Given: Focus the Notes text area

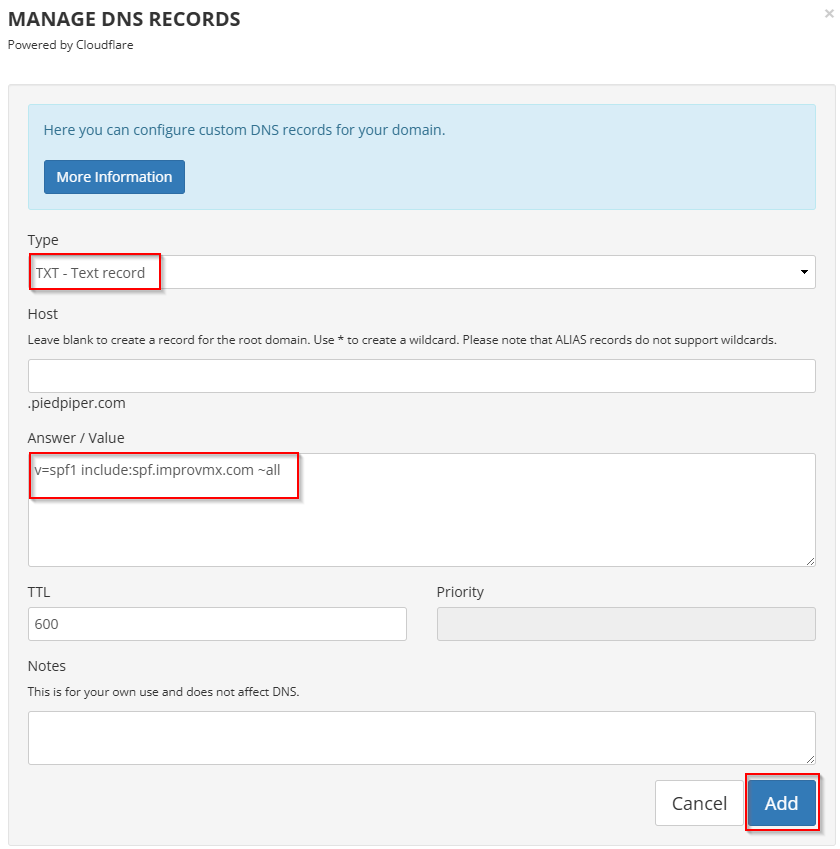Looking at the screenshot, I should click(420, 738).
